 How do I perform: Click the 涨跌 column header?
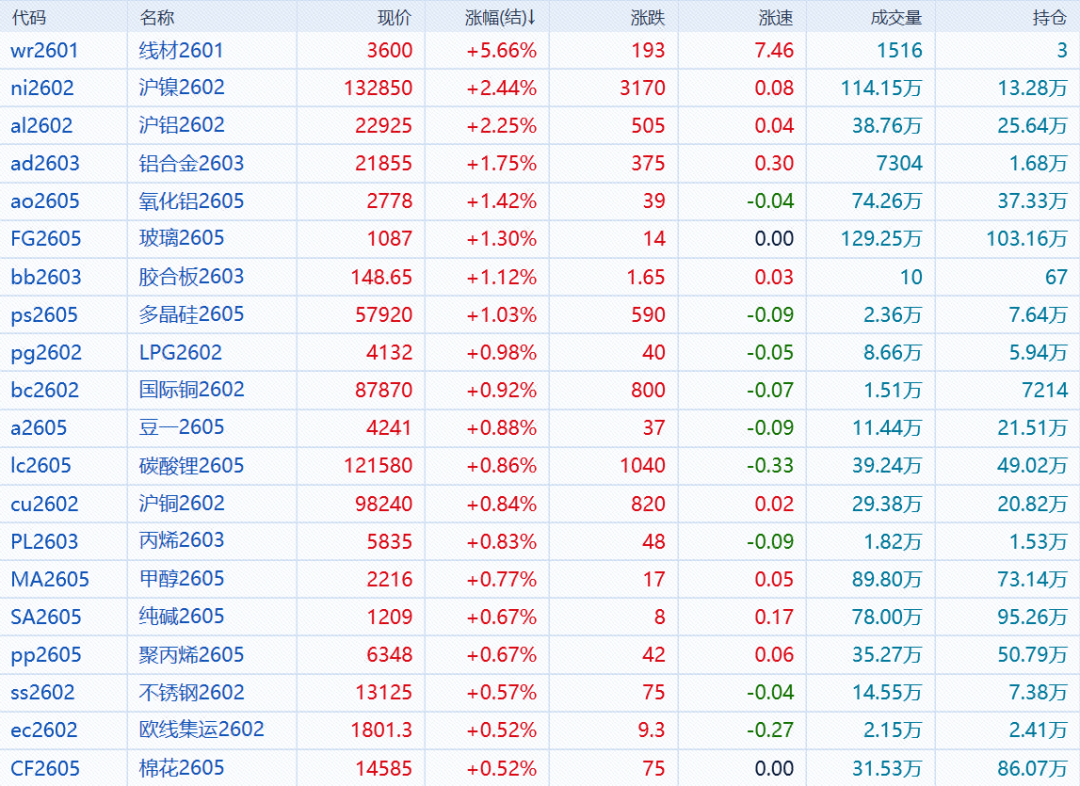tap(648, 17)
